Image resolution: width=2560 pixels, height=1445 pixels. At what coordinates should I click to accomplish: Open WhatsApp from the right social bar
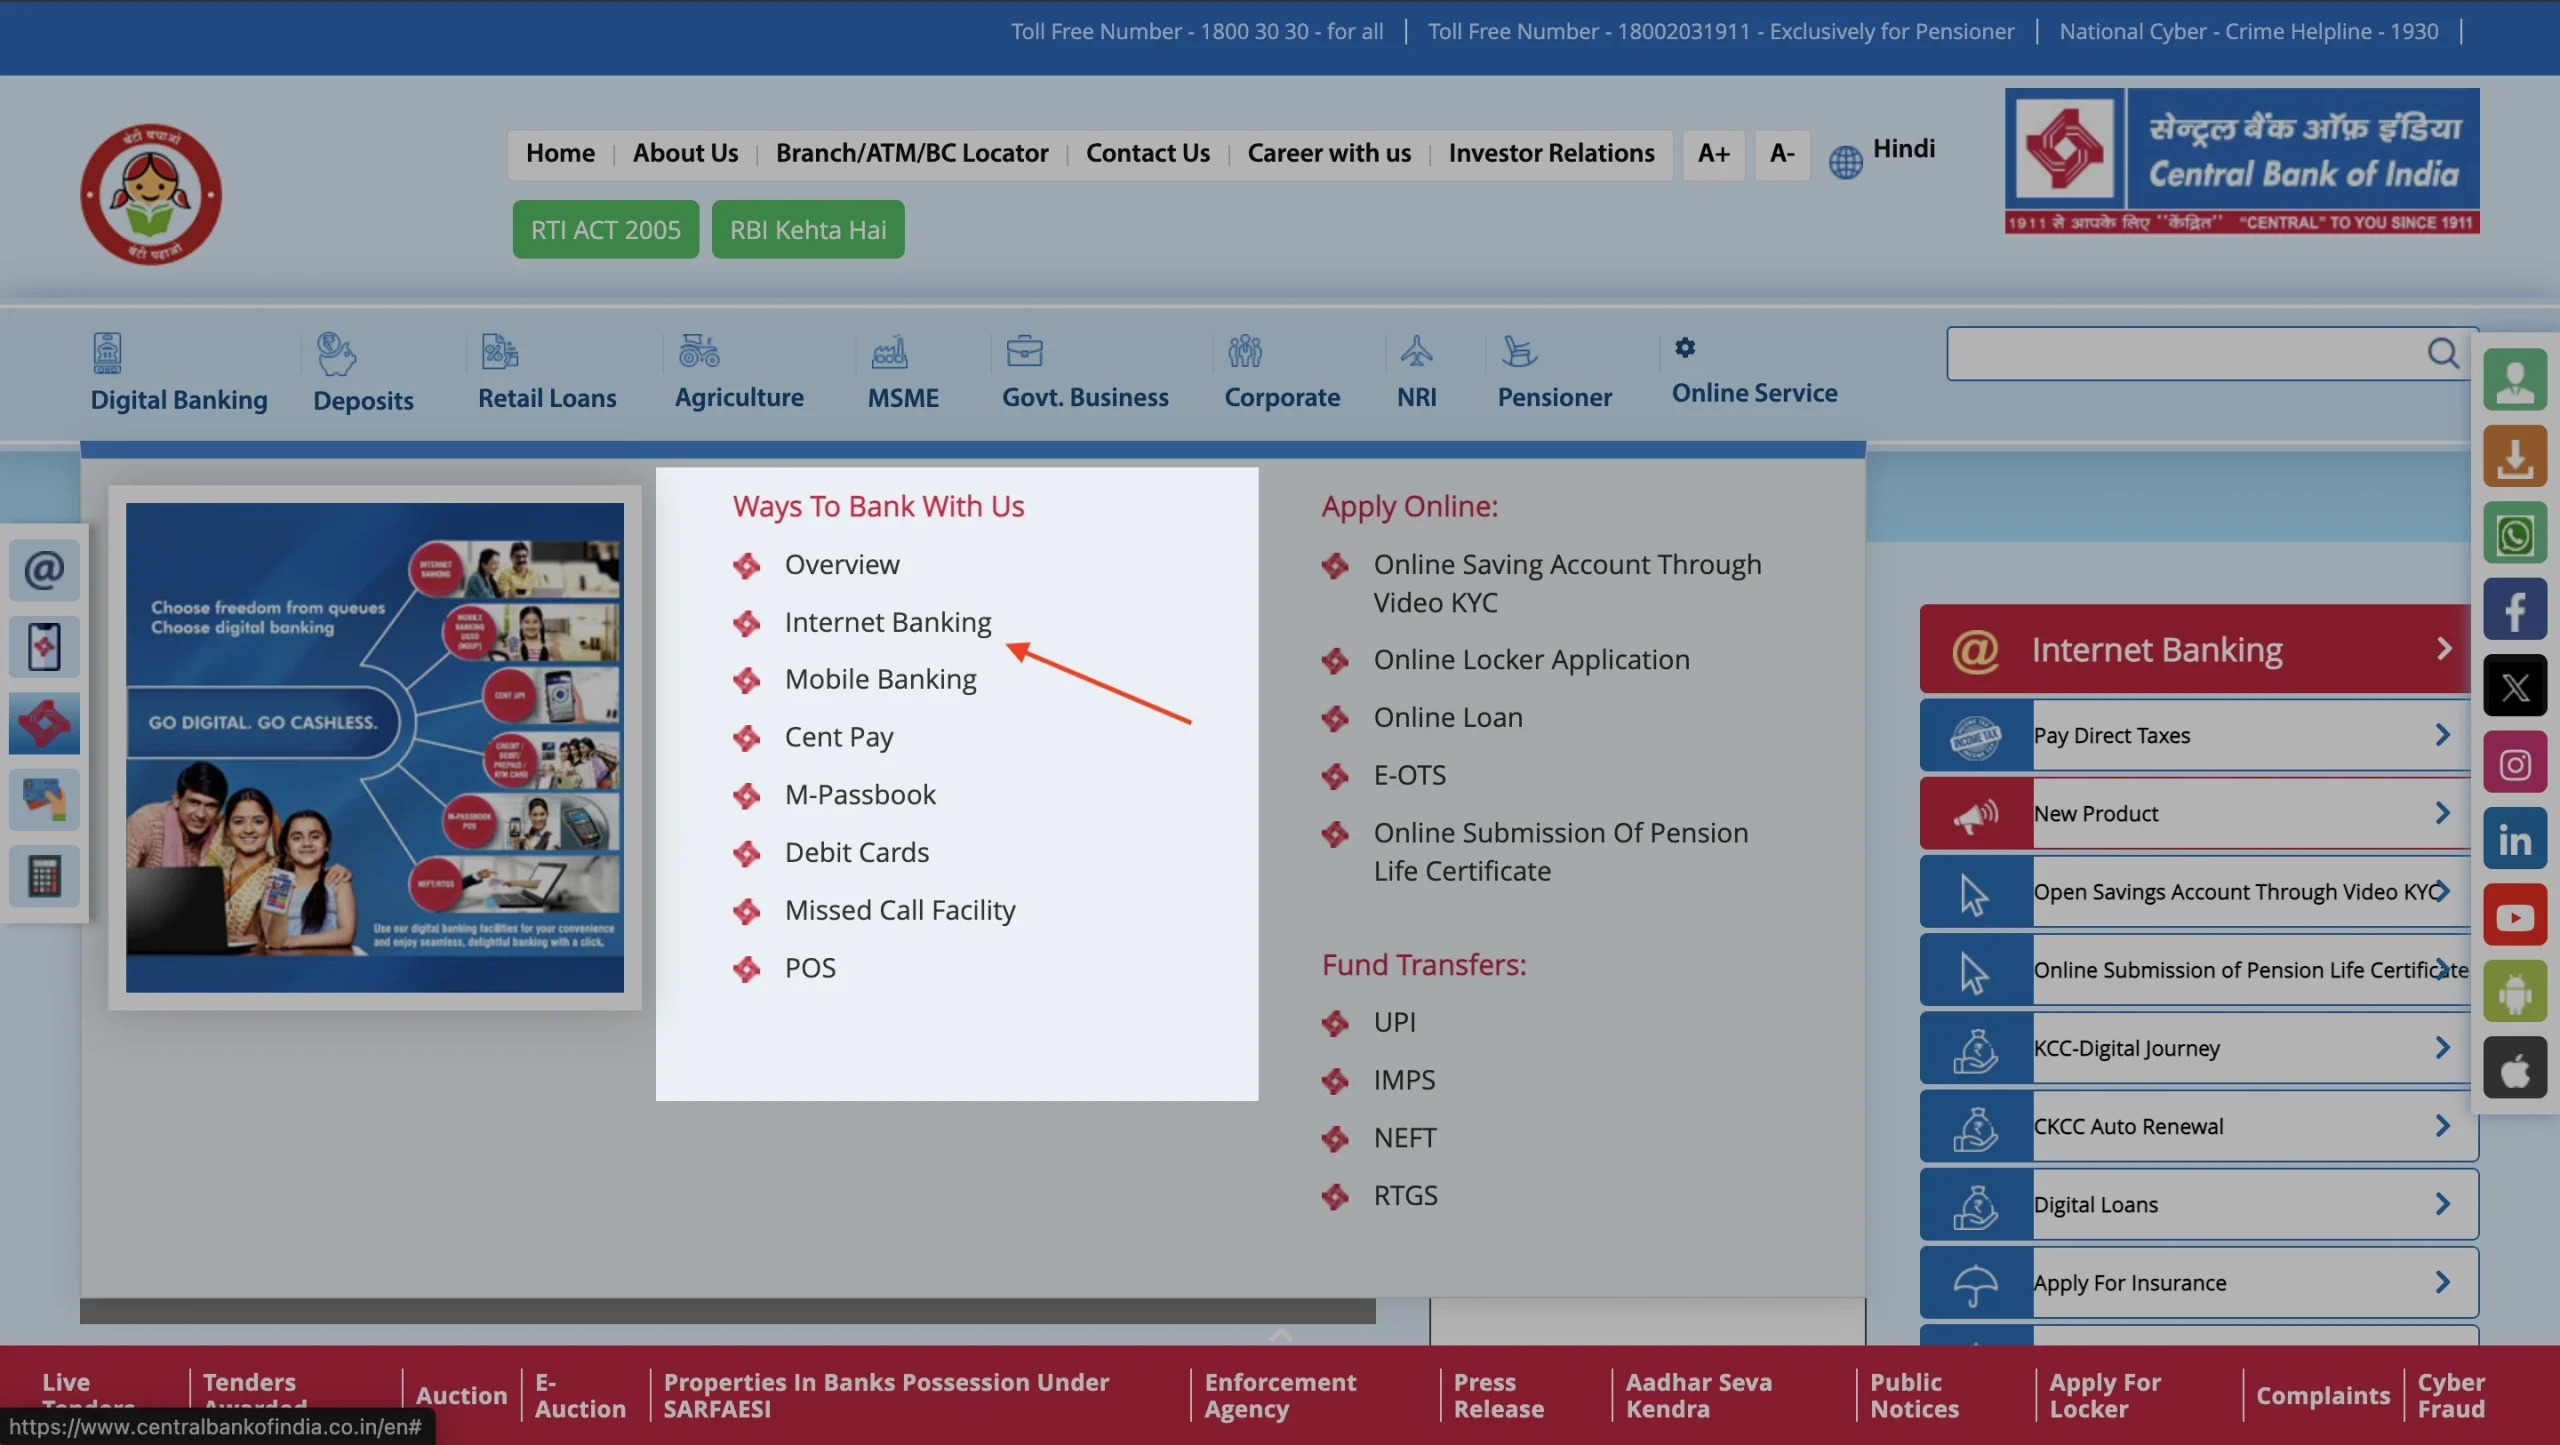pos(2515,533)
